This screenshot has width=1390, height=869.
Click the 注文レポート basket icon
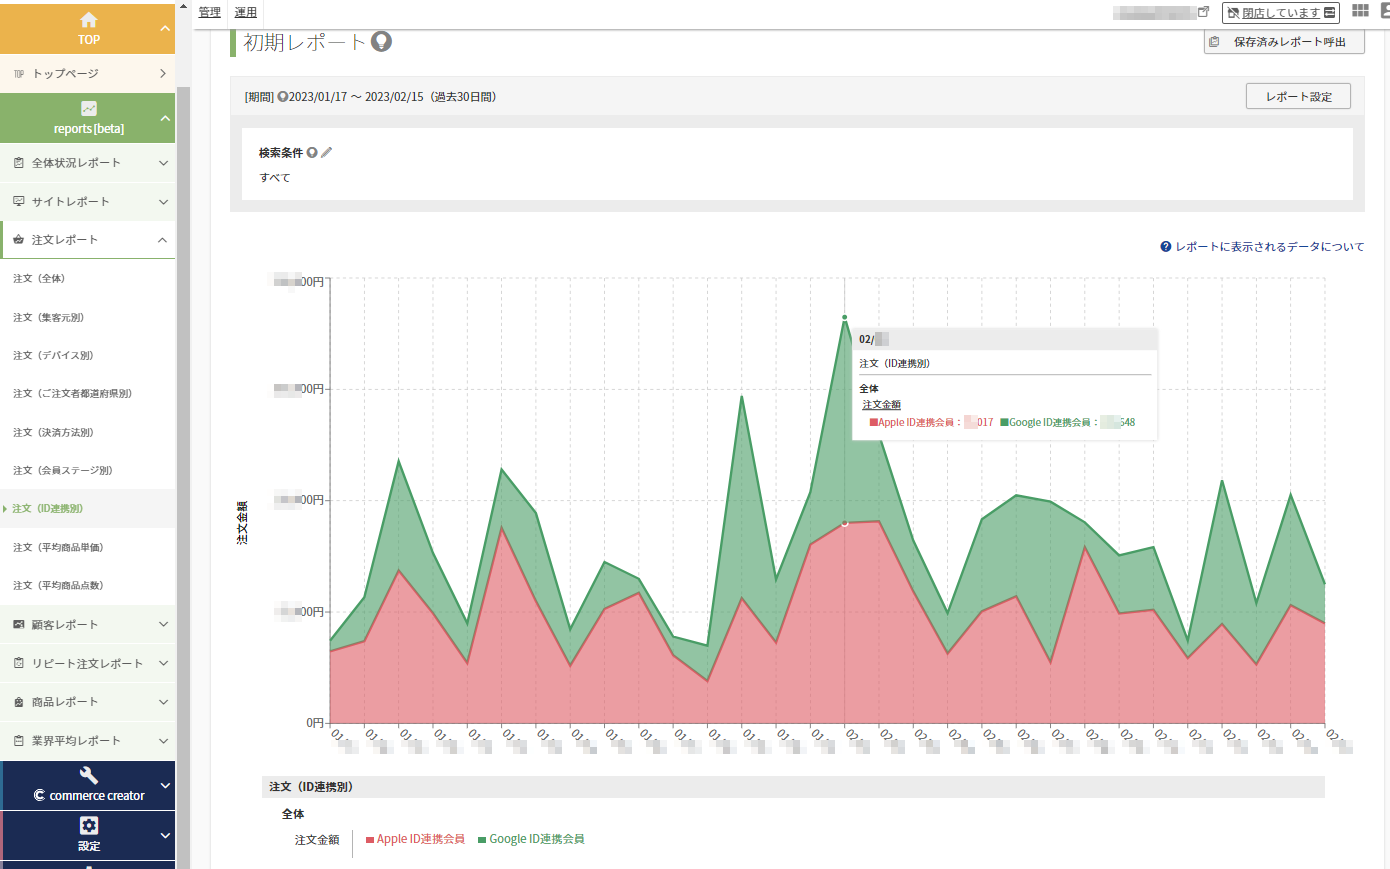19,240
